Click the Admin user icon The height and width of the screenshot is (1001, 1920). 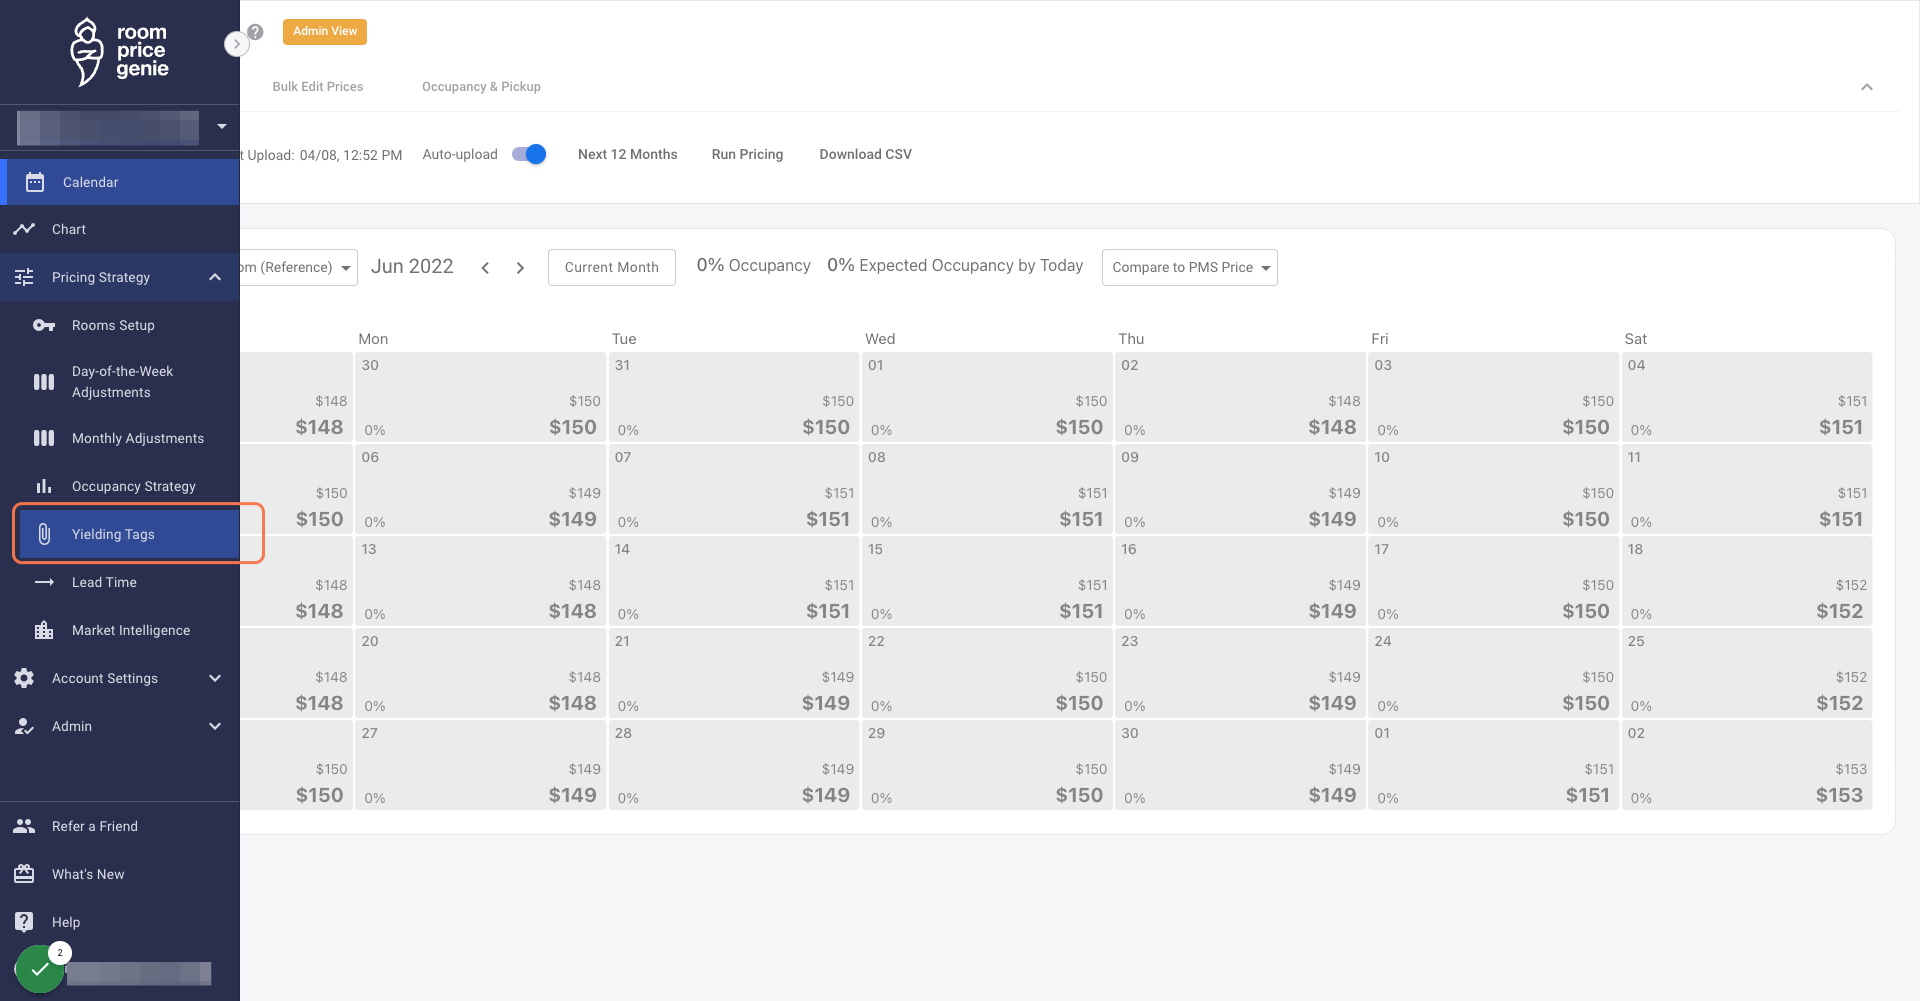(24, 726)
